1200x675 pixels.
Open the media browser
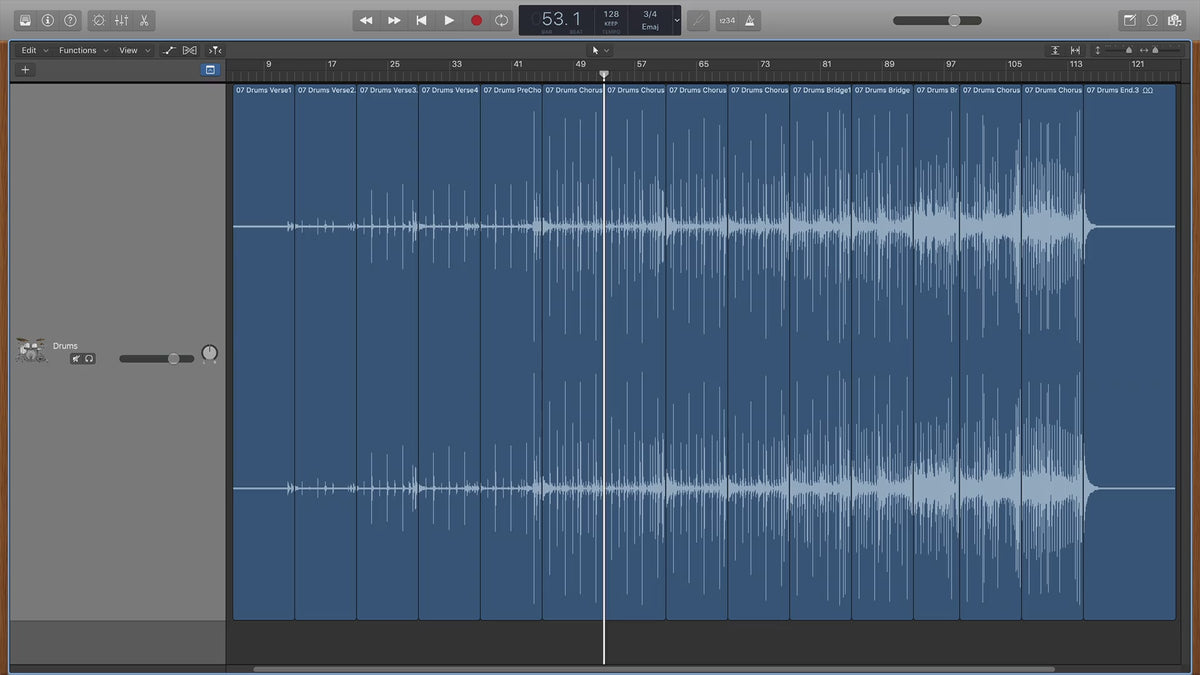click(1174, 20)
